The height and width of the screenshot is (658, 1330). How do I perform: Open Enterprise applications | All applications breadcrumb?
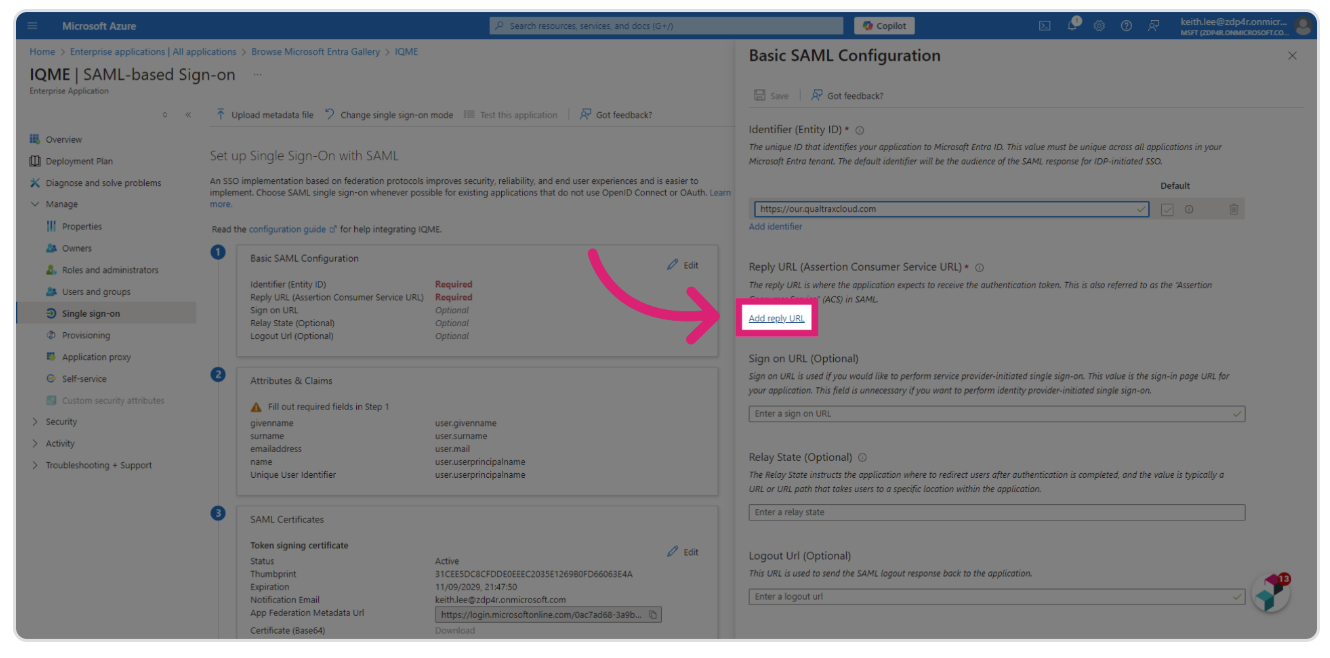153,52
